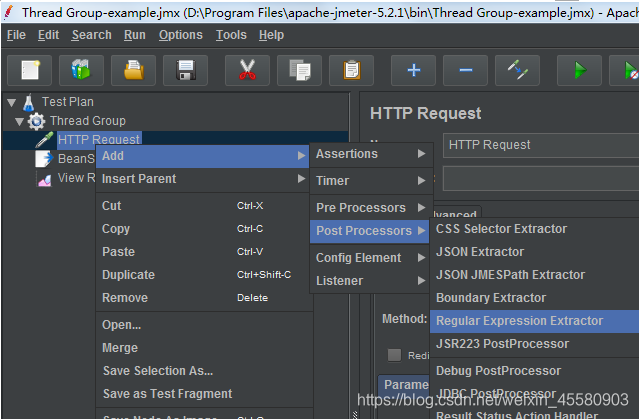Select JSR223 PostProcessor
Image resolution: width=639 pixels, height=419 pixels.
pyautogui.click(x=535, y=344)
